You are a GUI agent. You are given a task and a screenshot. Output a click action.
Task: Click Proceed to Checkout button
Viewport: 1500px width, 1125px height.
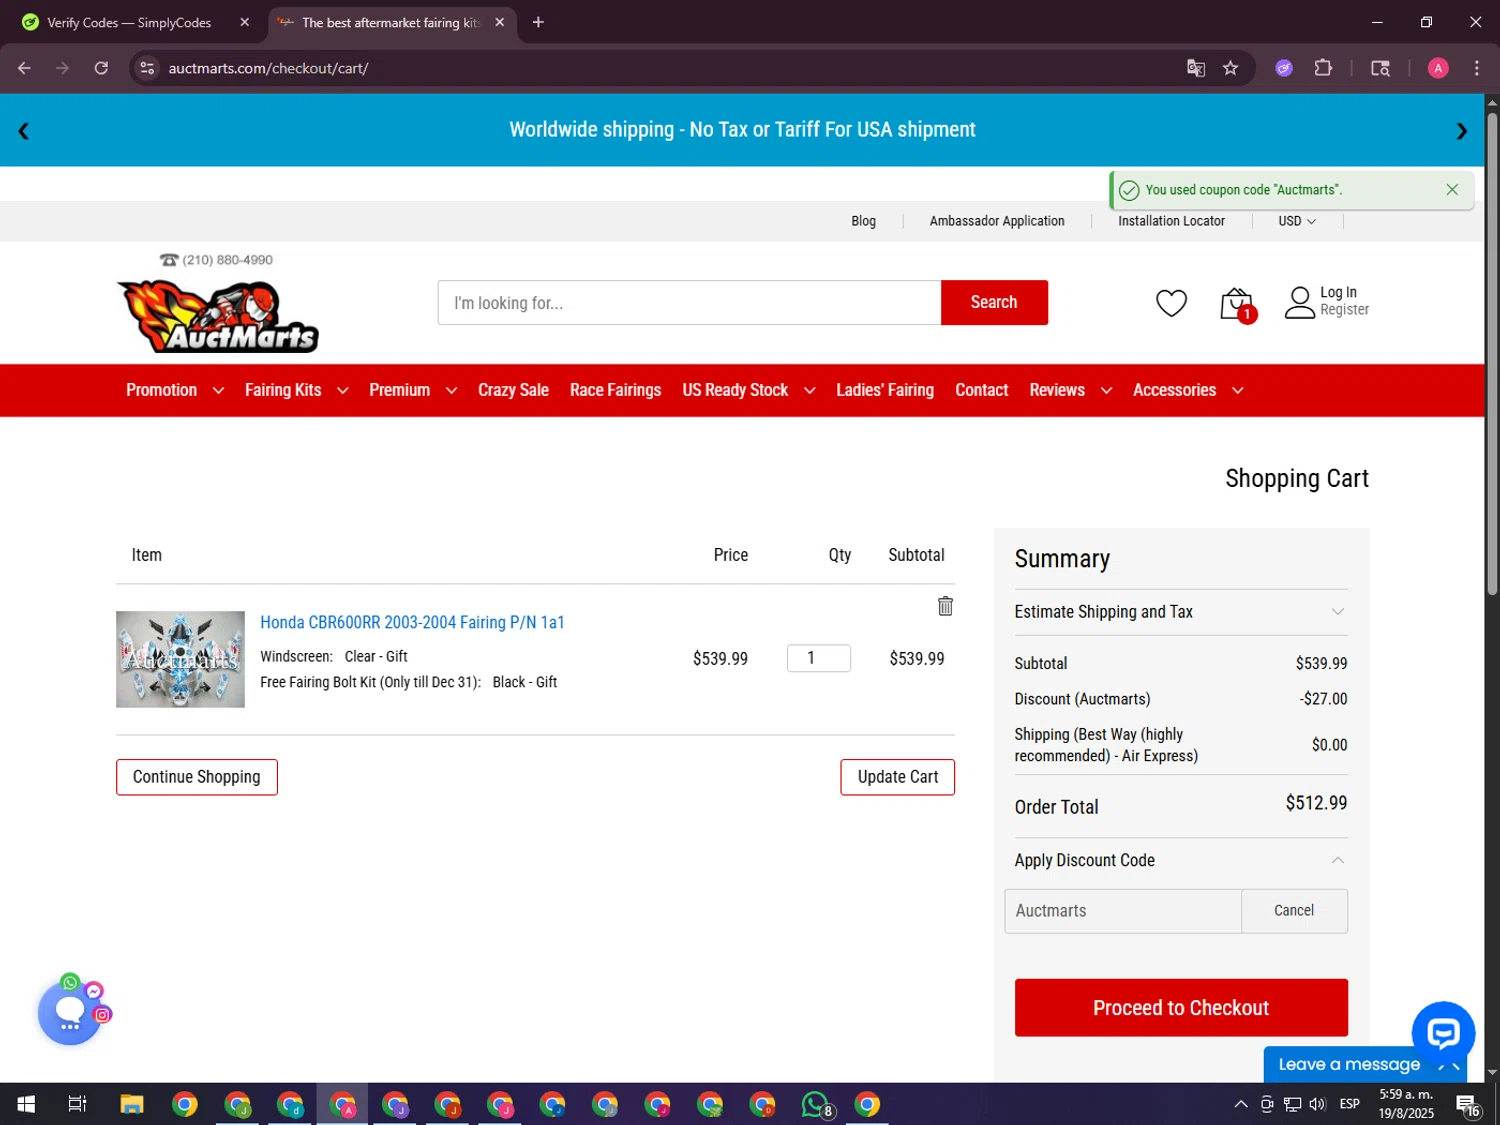(x=1181, y=1007)
